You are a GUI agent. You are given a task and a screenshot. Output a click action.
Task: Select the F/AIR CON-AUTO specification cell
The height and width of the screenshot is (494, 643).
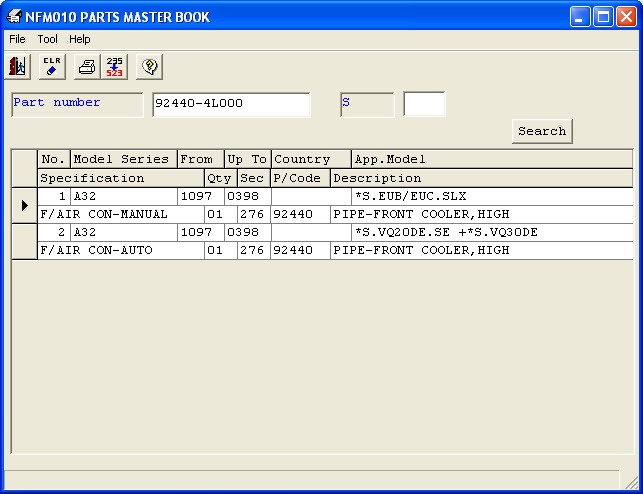(120, 250)
